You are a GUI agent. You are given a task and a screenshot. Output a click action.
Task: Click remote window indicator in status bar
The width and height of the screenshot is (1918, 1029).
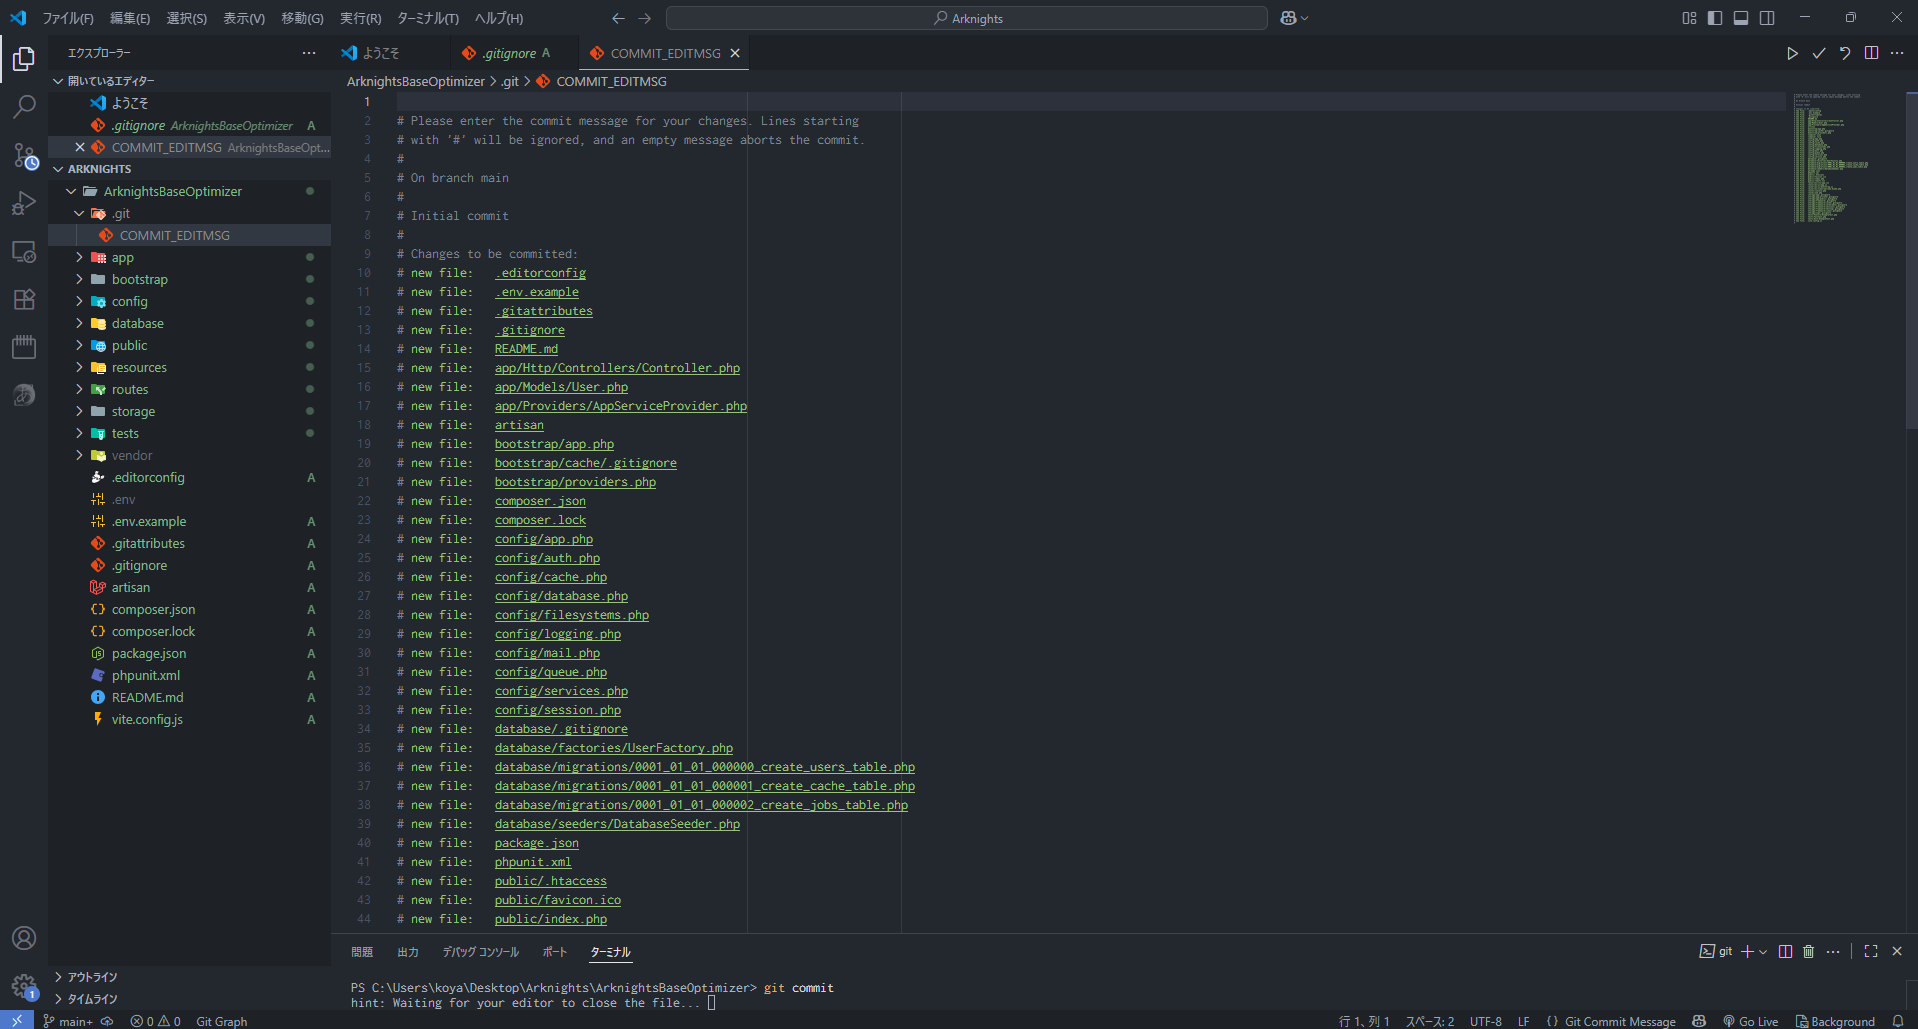click(17, 1021)
